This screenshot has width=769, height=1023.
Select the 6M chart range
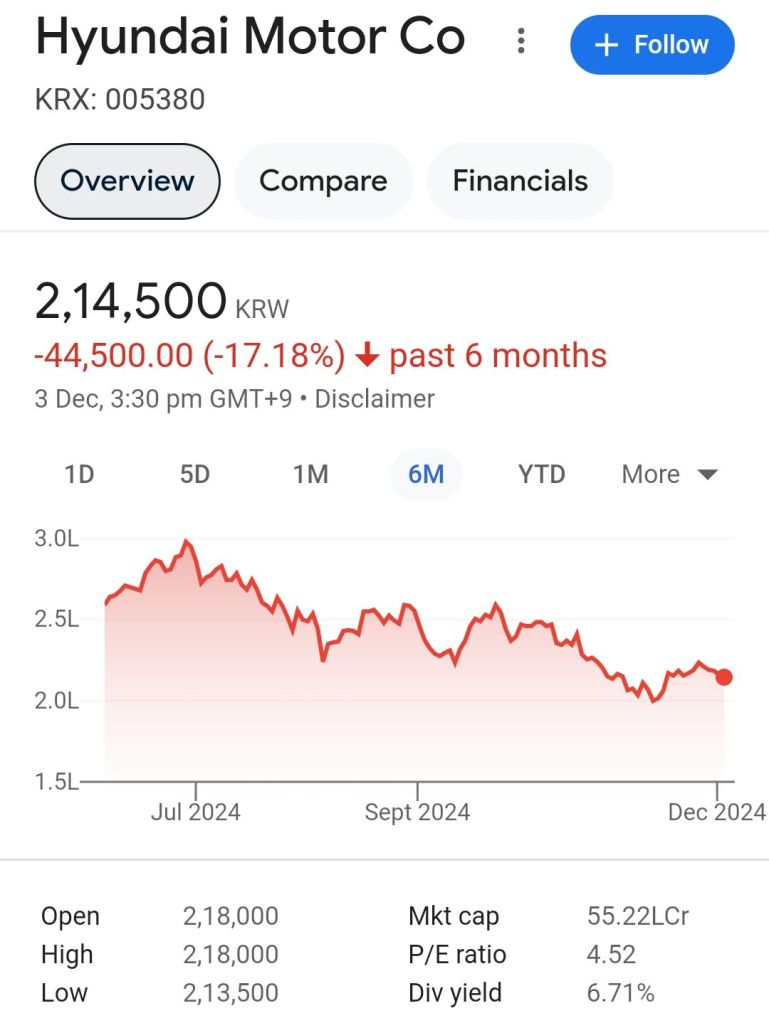click(426, 474)
